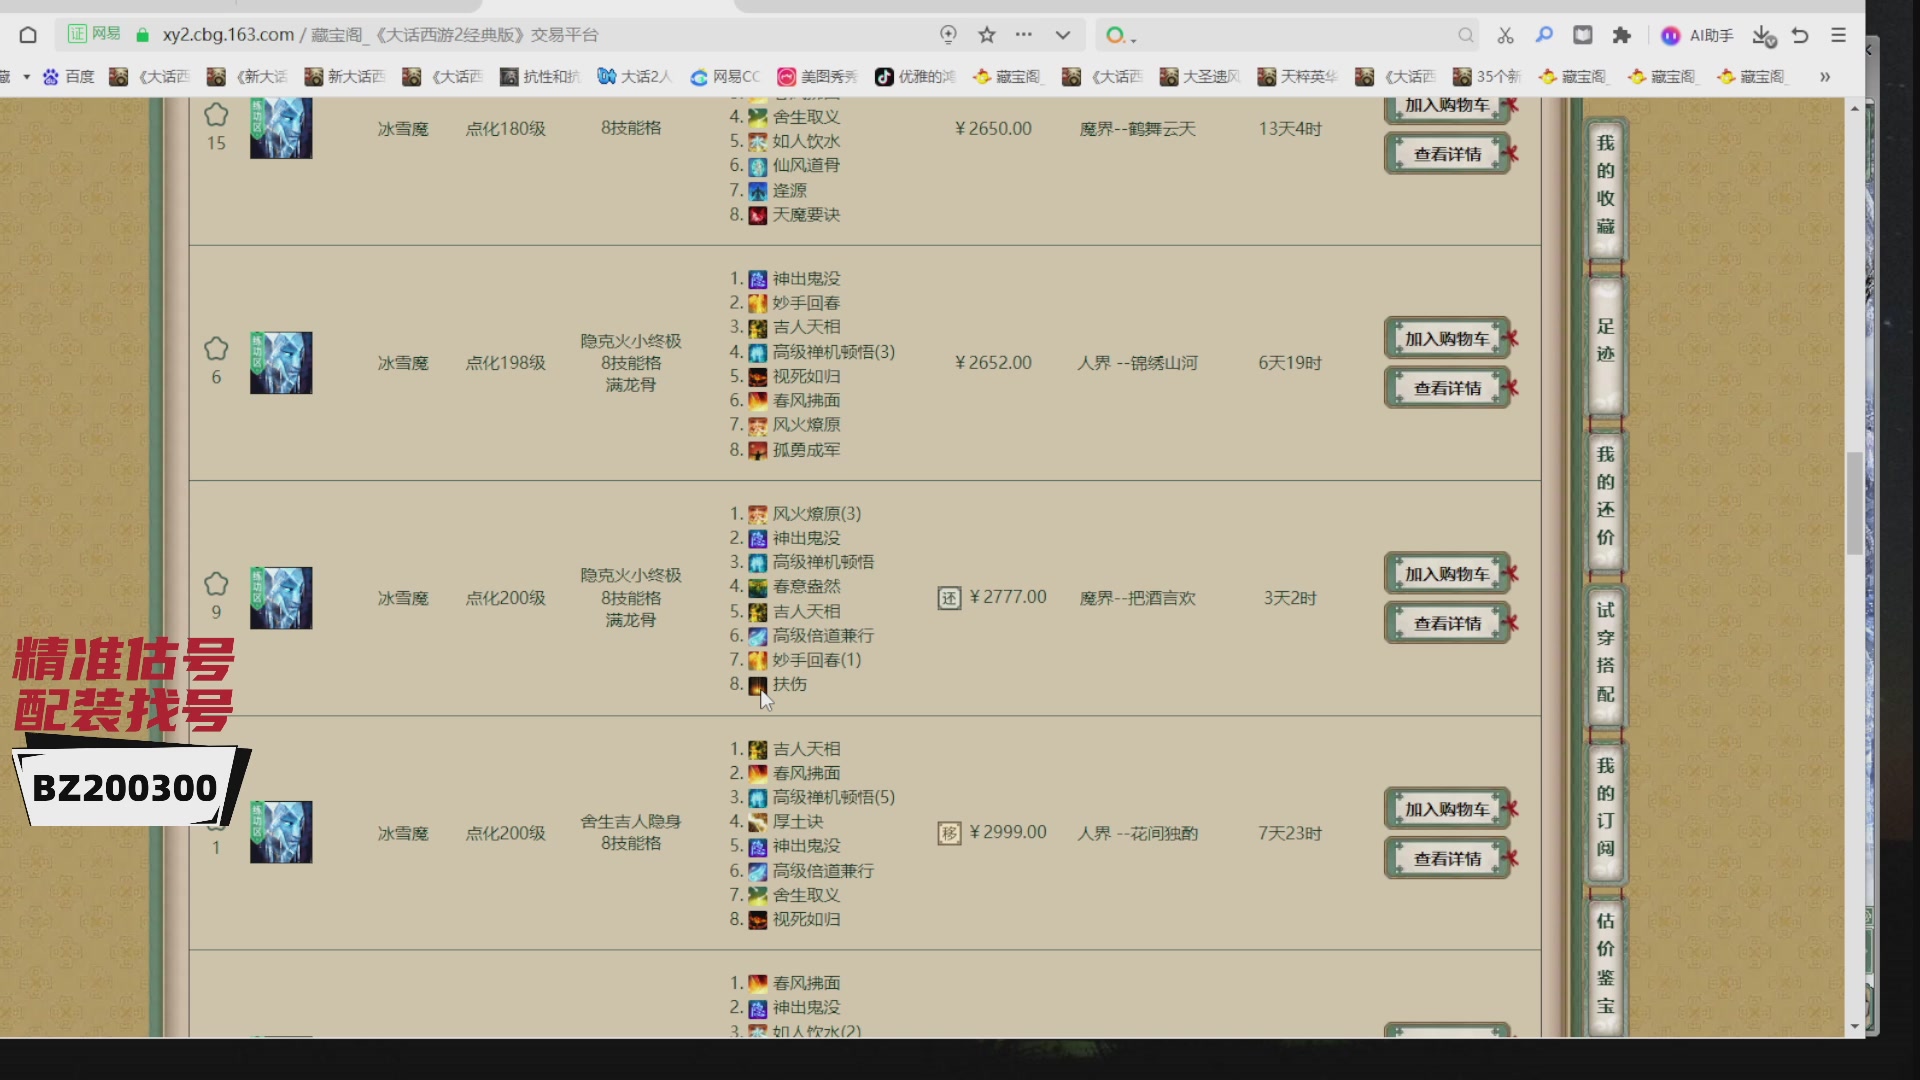Click the browser home icon
Screen dimensions: 1920x1080
(28, 35)
